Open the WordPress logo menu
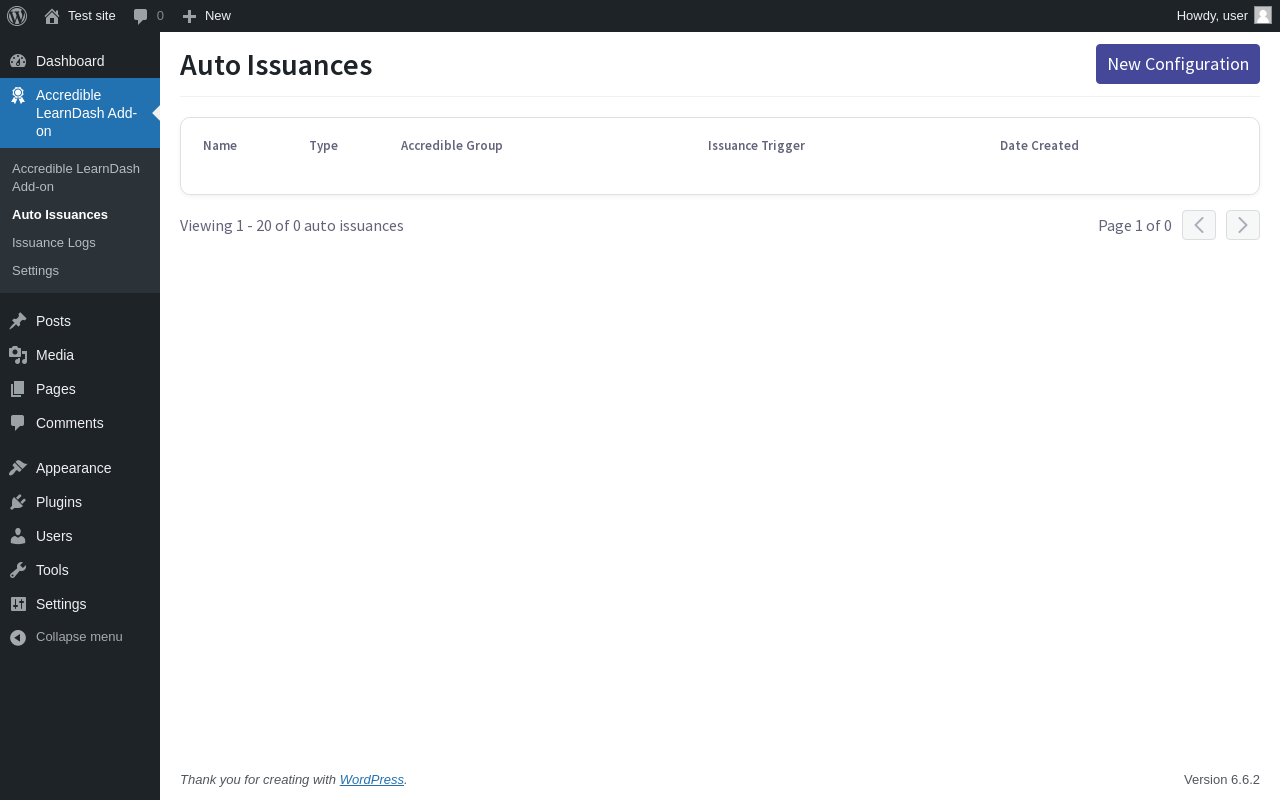This screenshot has height=800, width=1280. click(17, 16)
